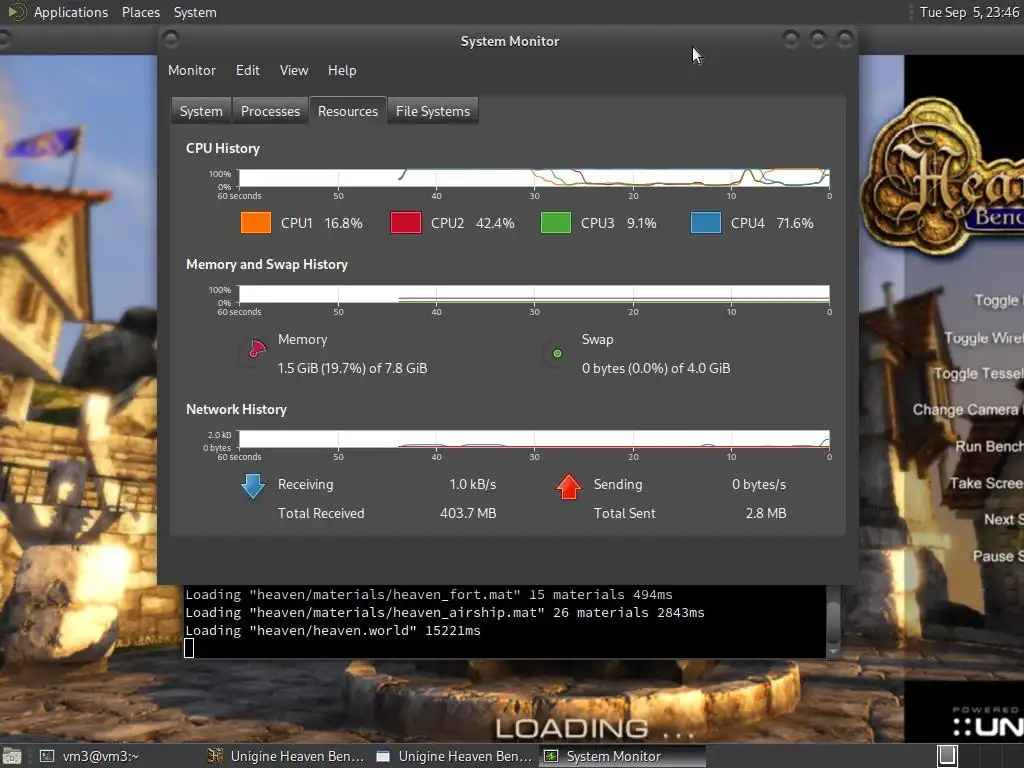Viewport: 1024px width, 768px height.
Task: Open the View menu
Action: coord(294,70)
